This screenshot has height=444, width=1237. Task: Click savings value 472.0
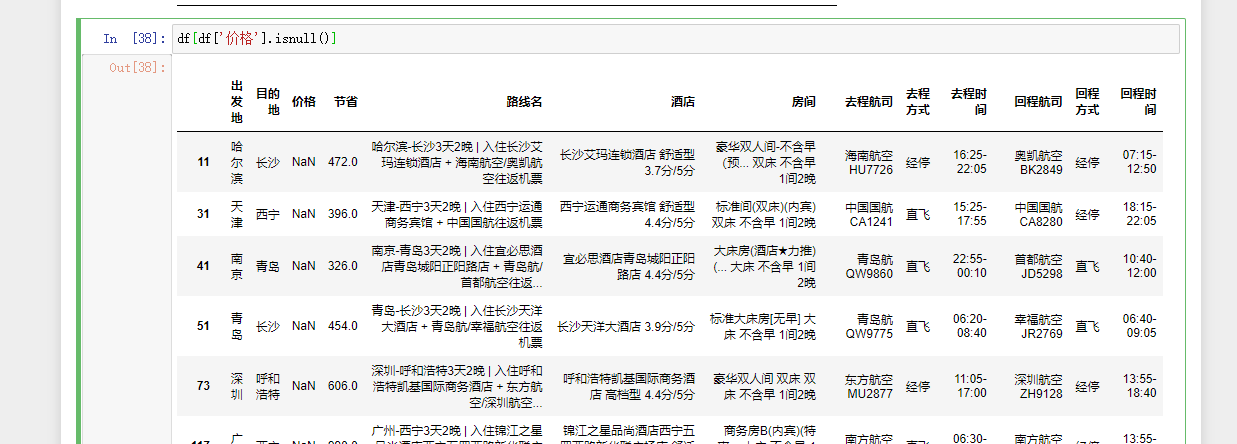[343, 162]
